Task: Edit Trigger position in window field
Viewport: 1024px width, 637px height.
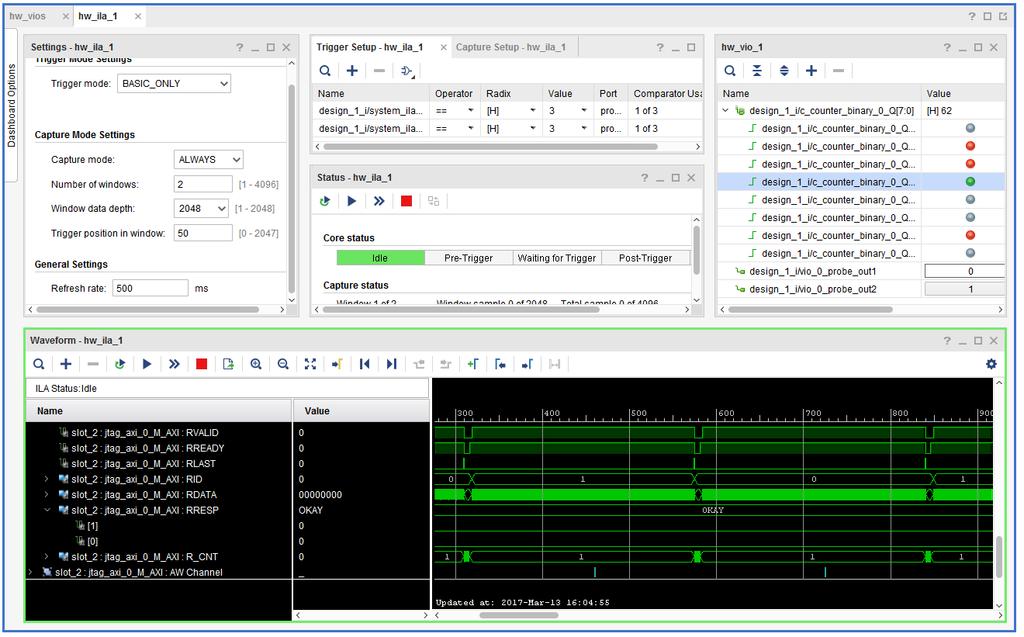Action: pos(203,233)
